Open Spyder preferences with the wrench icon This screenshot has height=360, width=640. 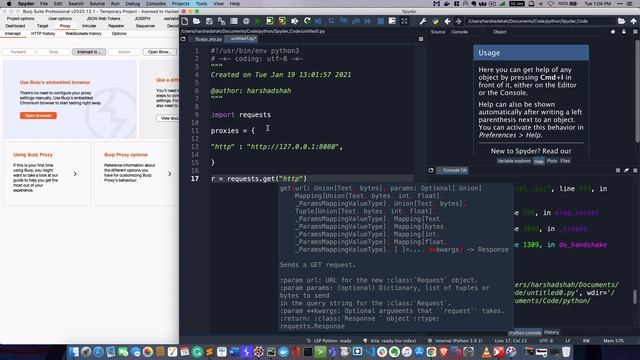(x=423, y=21)
